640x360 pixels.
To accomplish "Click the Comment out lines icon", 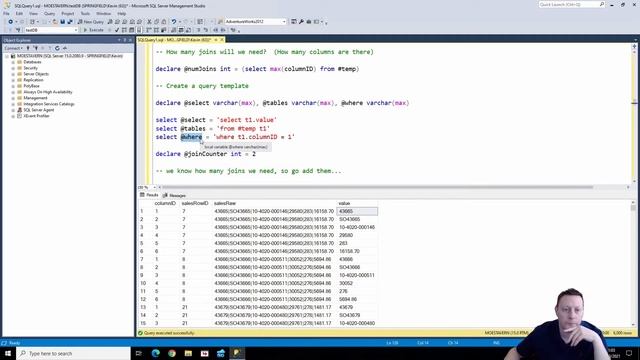I will [198, 30].
